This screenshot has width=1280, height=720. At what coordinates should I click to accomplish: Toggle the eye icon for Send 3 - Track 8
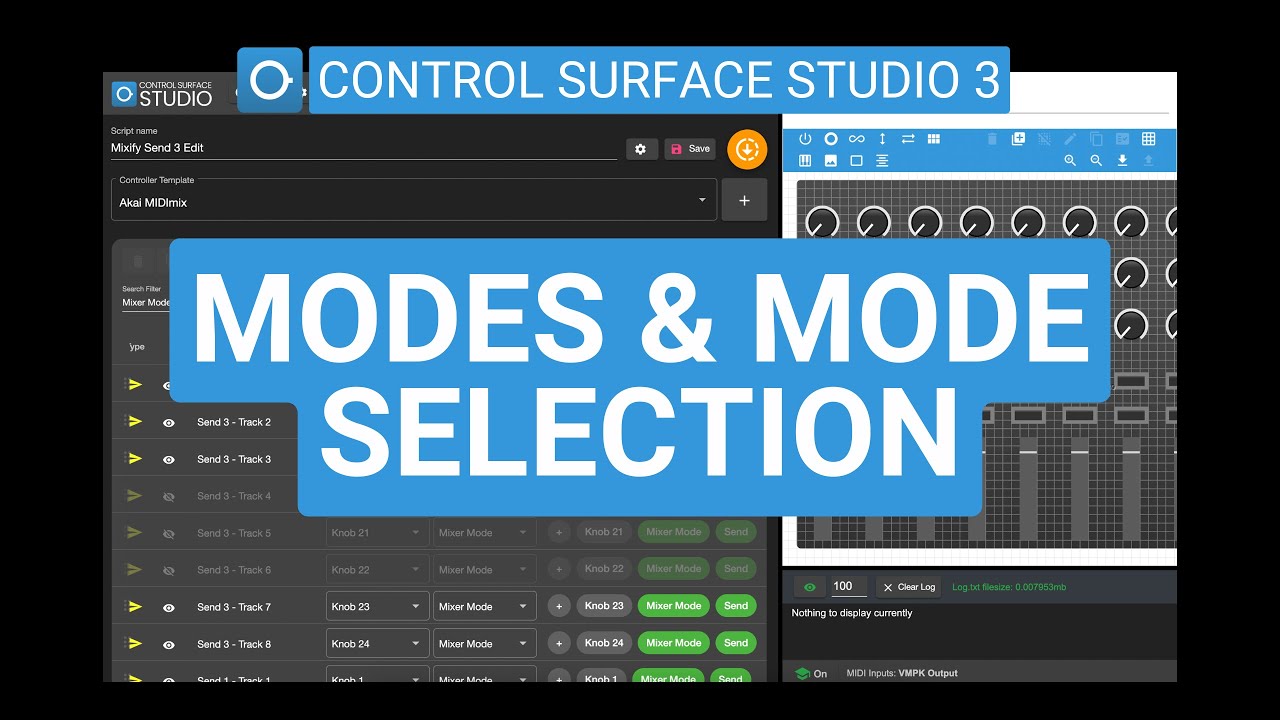pos(169,645)
